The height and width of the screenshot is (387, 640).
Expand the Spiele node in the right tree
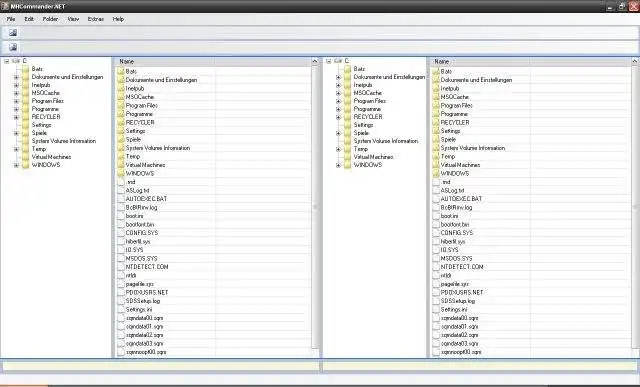tap(338, 133)
